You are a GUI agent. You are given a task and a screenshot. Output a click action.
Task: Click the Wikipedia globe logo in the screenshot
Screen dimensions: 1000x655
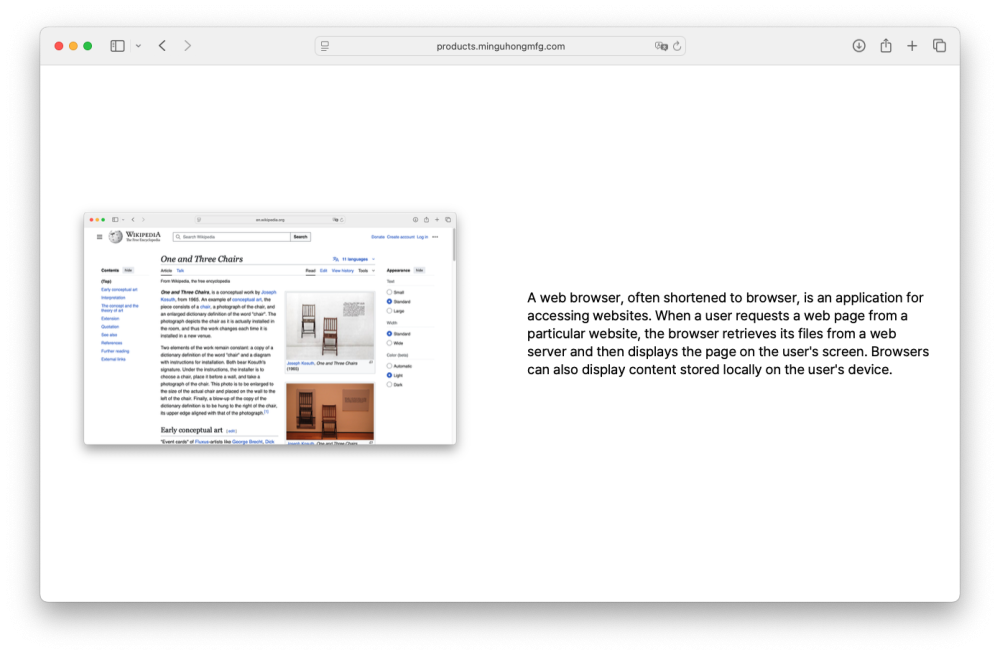[115, 237]
